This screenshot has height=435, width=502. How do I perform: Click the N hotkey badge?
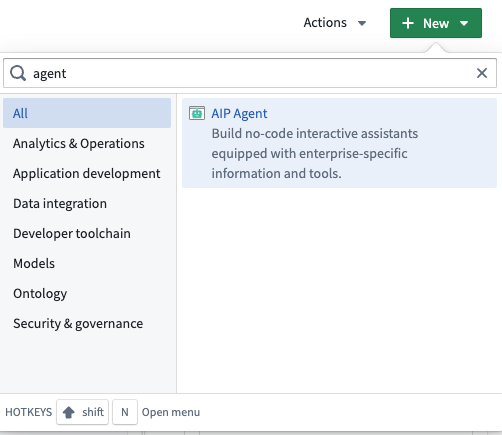pos(125,412)
